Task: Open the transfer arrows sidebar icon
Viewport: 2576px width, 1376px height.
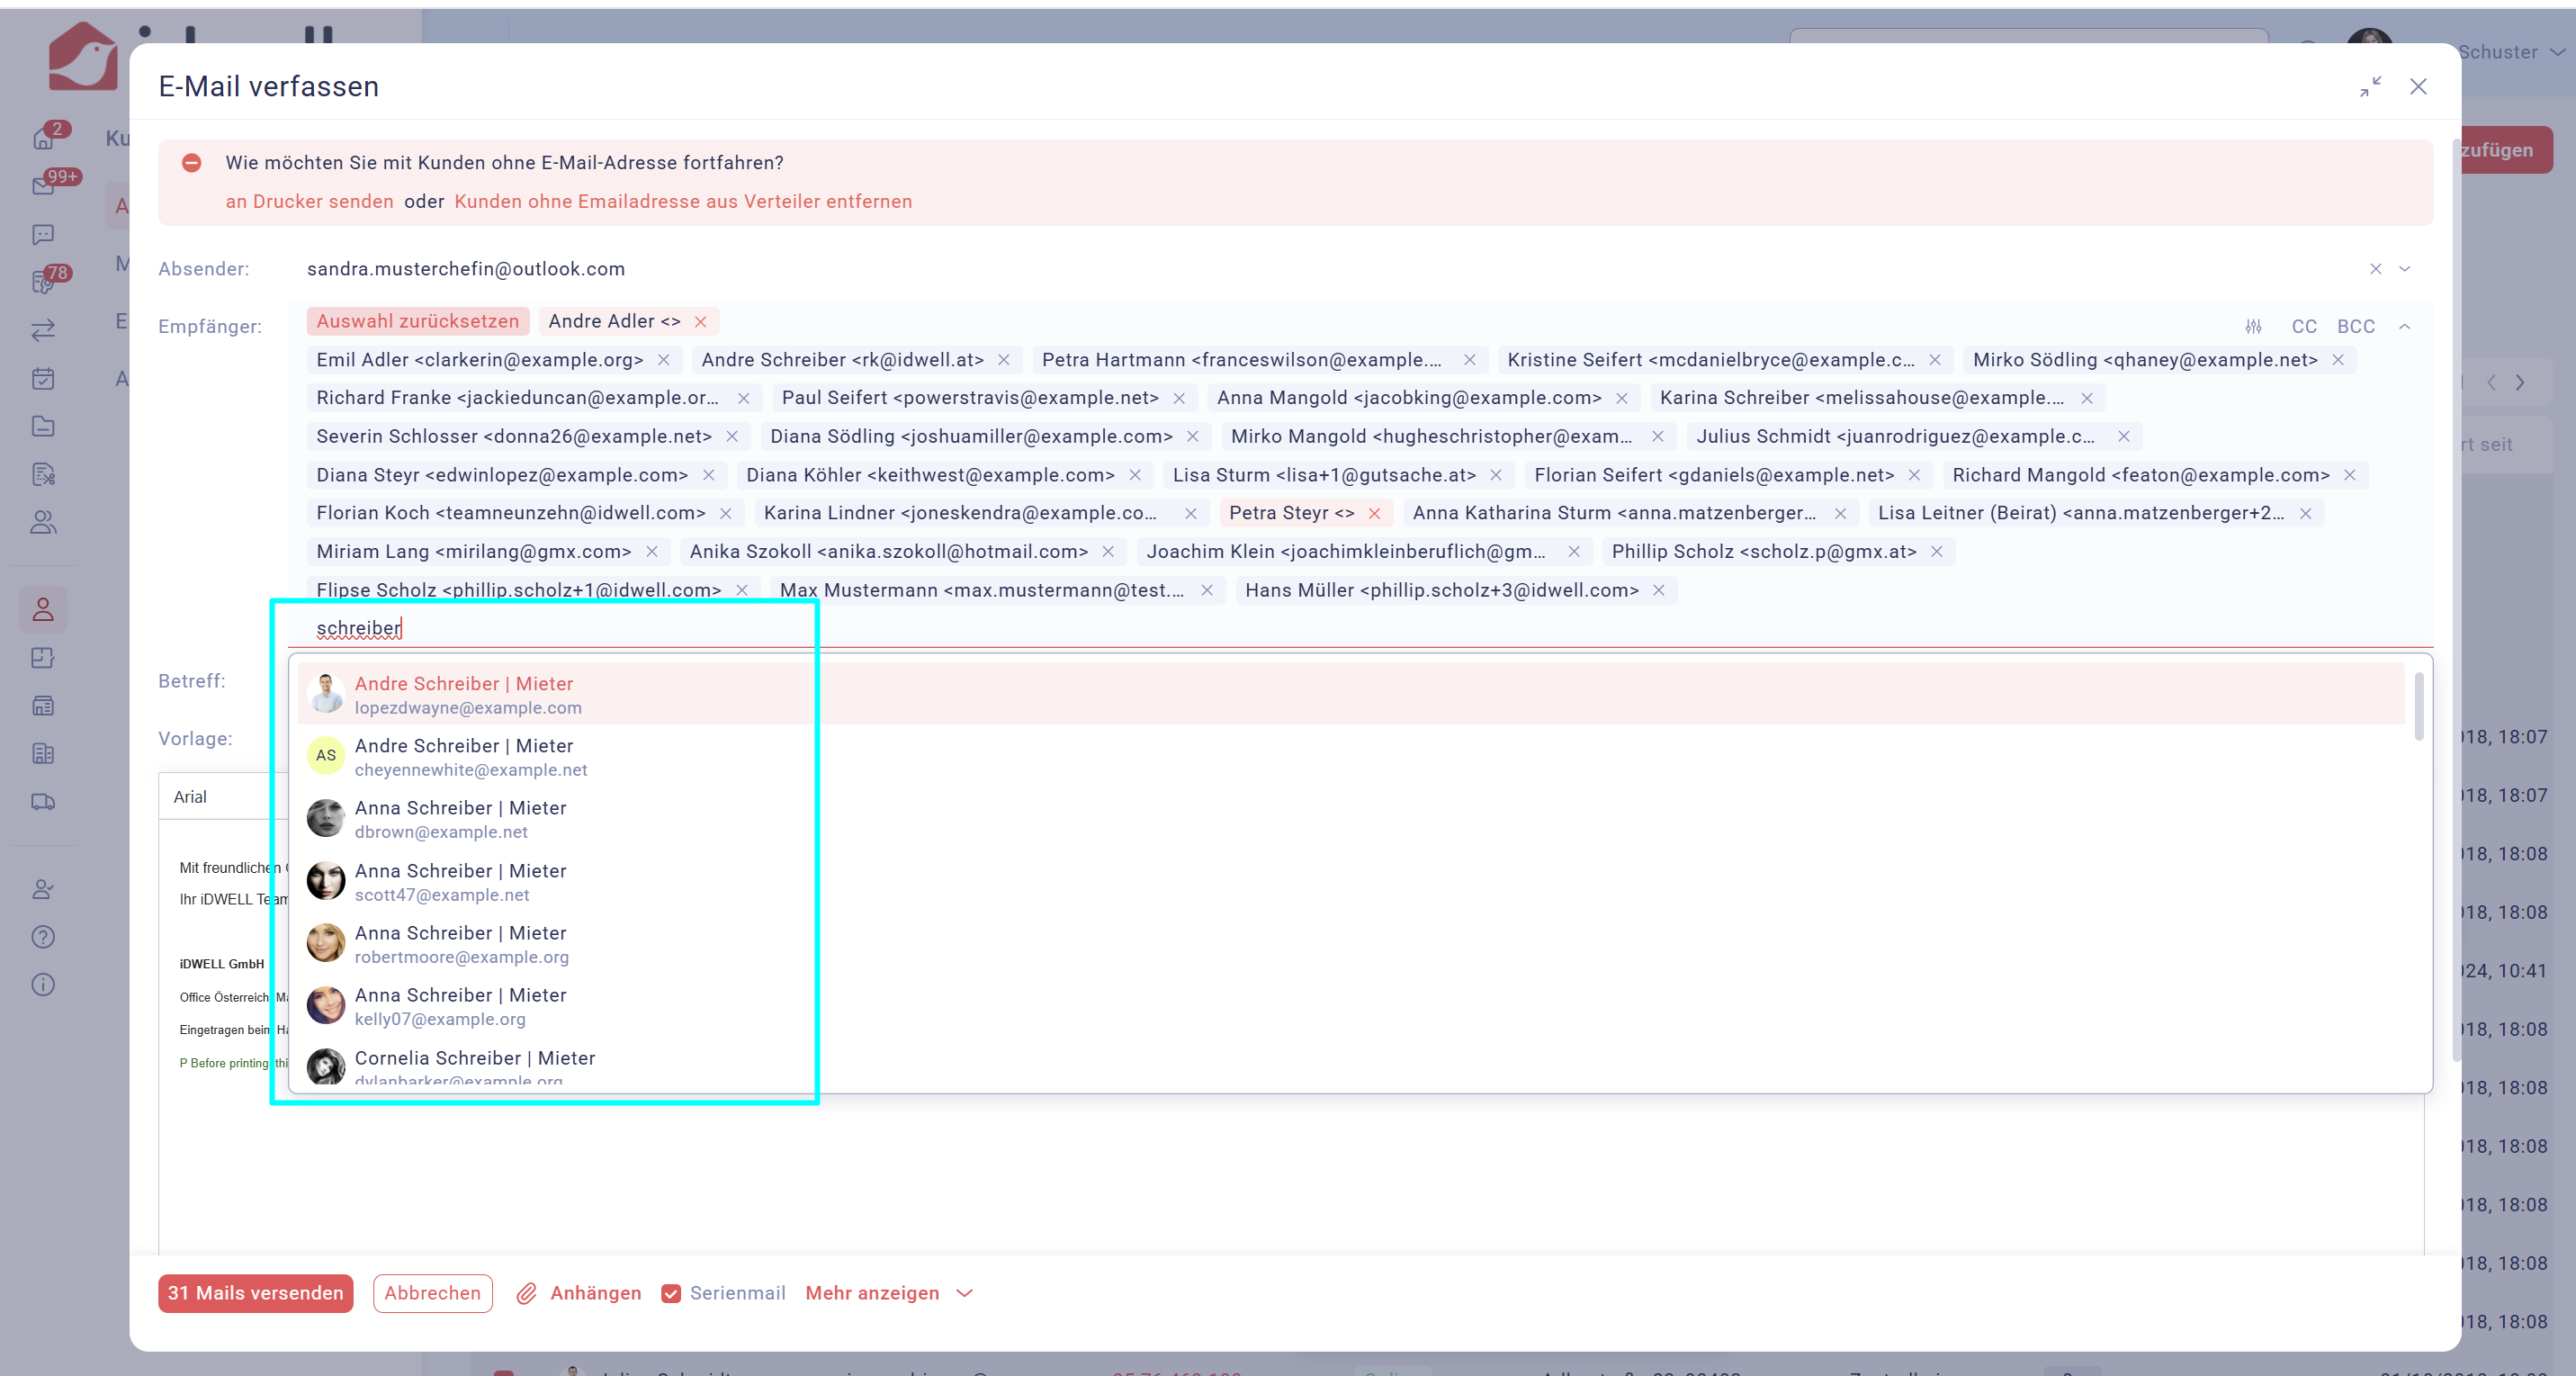Action: pyautogui.click(x=43, y=330)
